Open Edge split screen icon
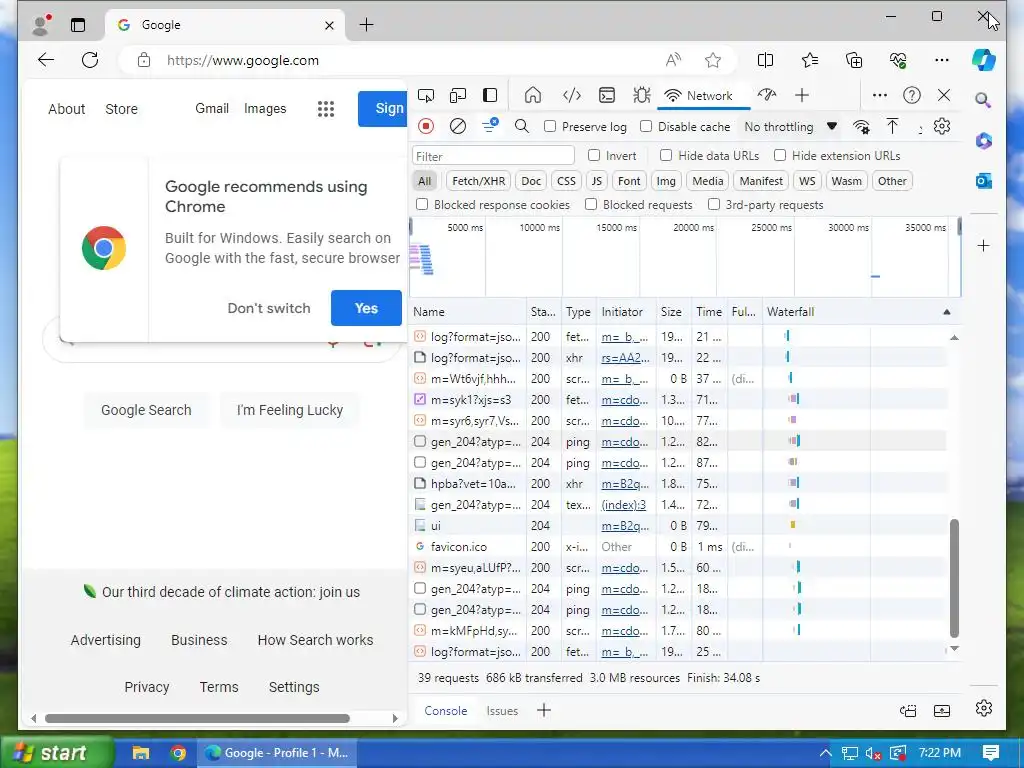 coord(765,60)
